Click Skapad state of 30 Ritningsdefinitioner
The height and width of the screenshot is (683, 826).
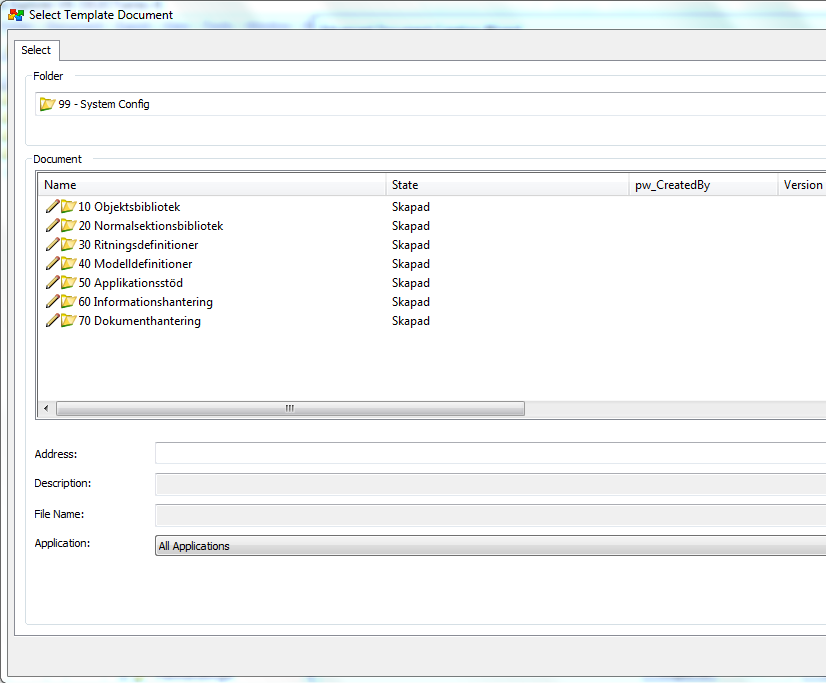[x=411, y=244]
